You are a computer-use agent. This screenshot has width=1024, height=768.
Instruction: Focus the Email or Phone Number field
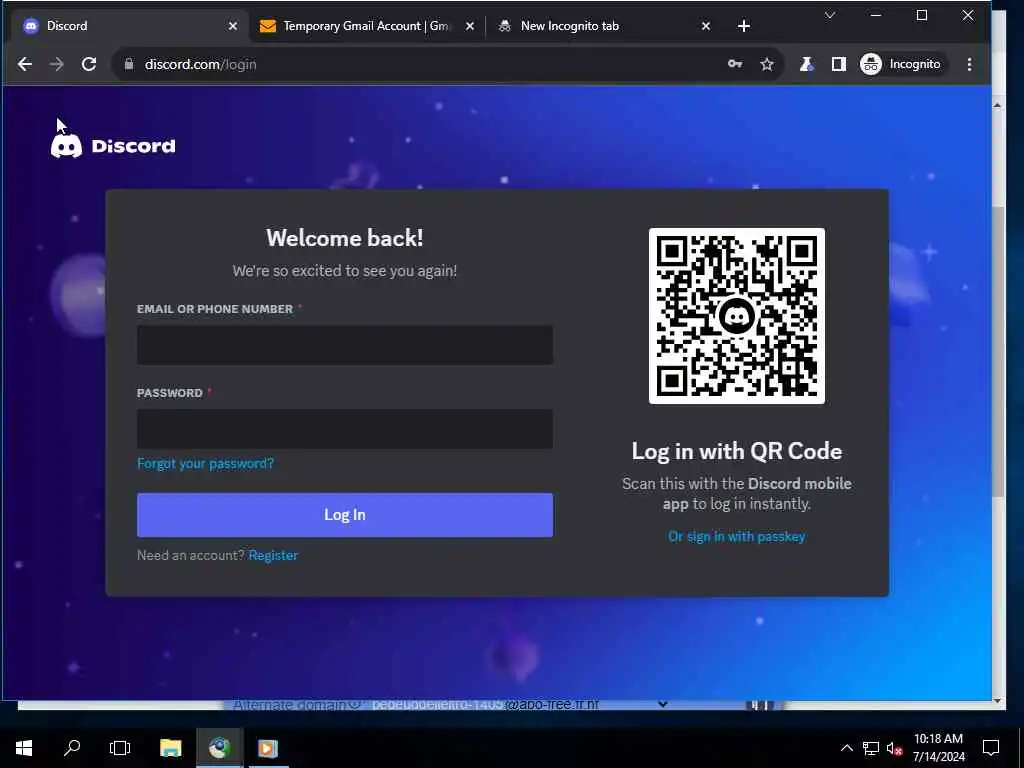pyautogui.click(x=345, y=345)
